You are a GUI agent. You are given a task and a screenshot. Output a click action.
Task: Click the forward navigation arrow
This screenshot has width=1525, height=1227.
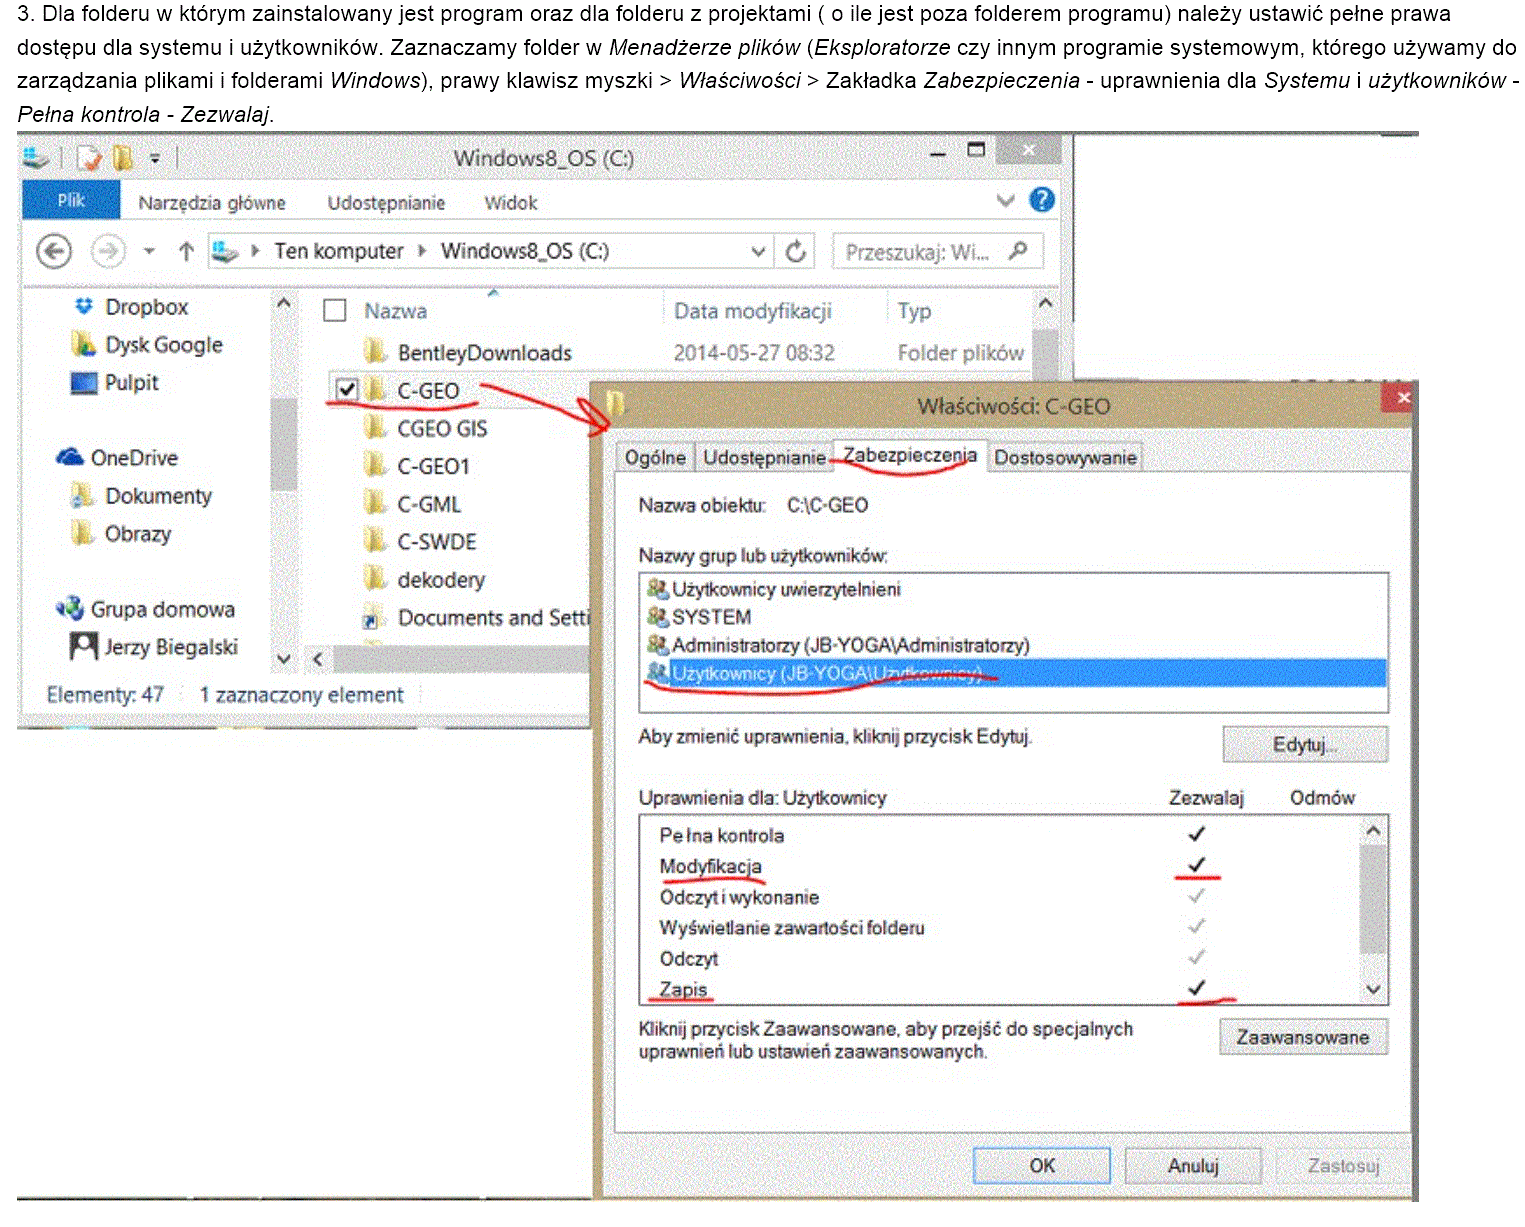108,251
